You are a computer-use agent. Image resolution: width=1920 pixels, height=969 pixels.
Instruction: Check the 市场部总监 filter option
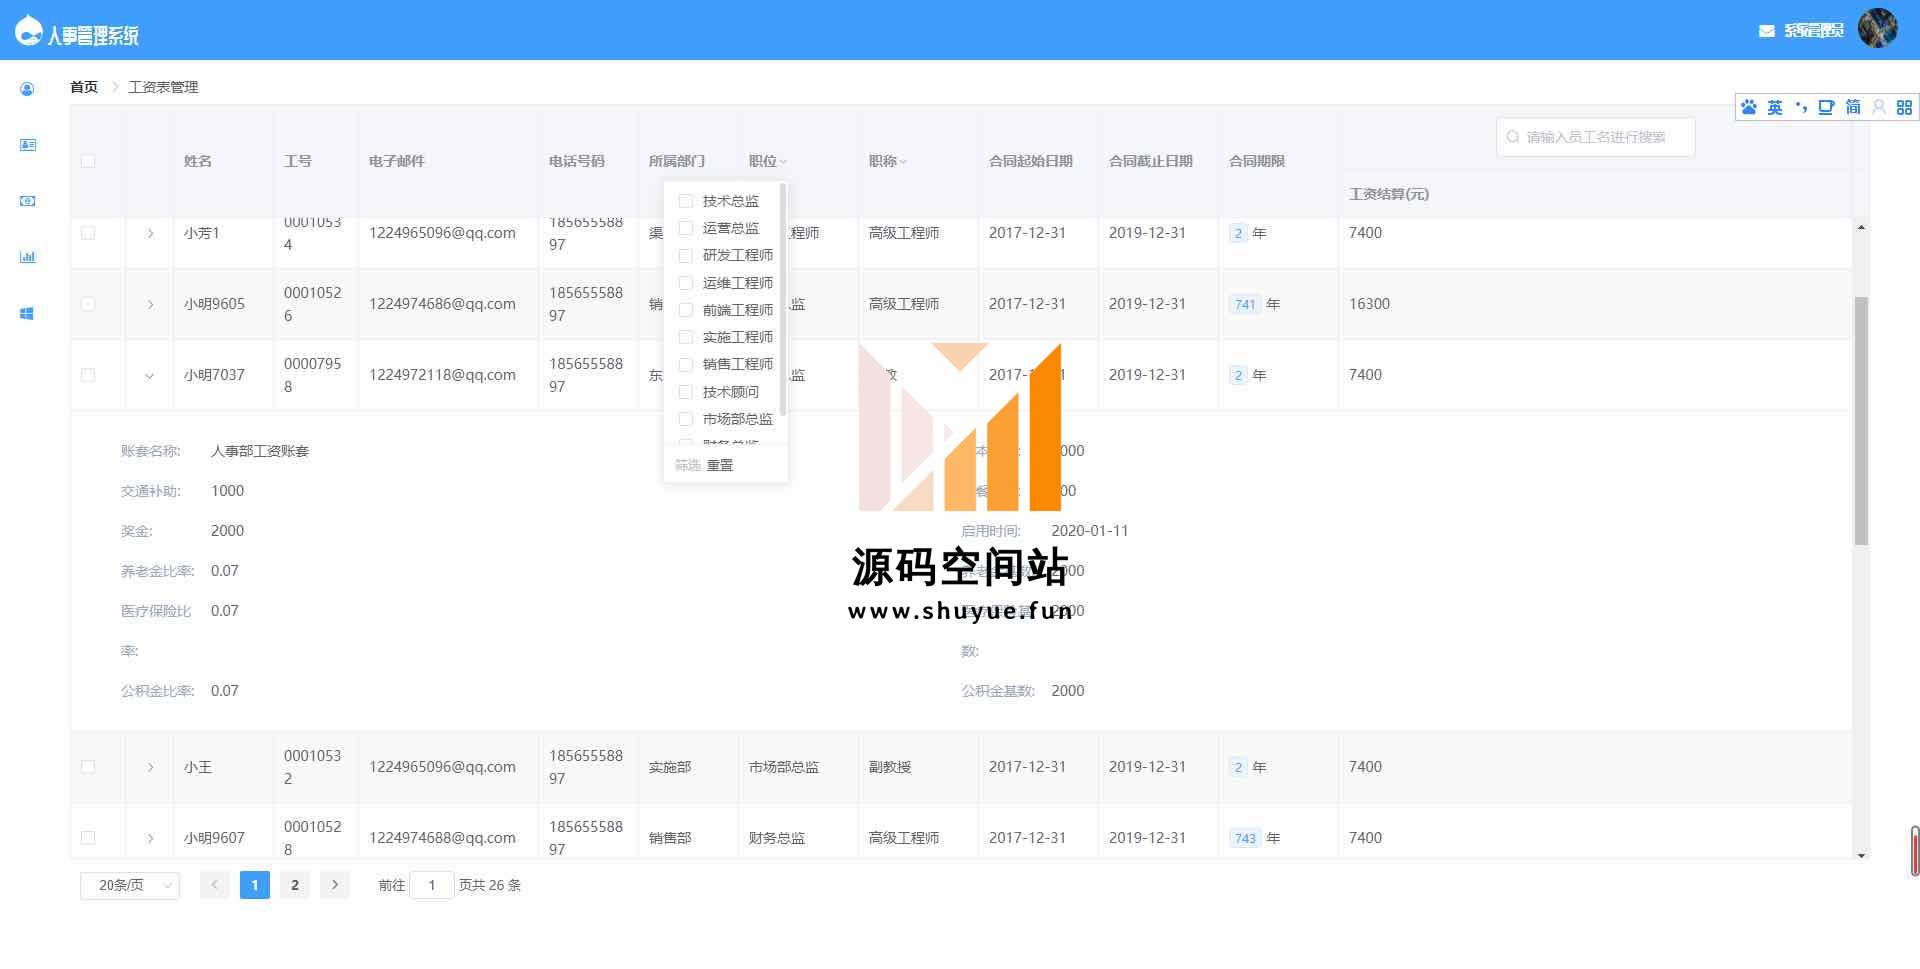(x=686, y=419)
